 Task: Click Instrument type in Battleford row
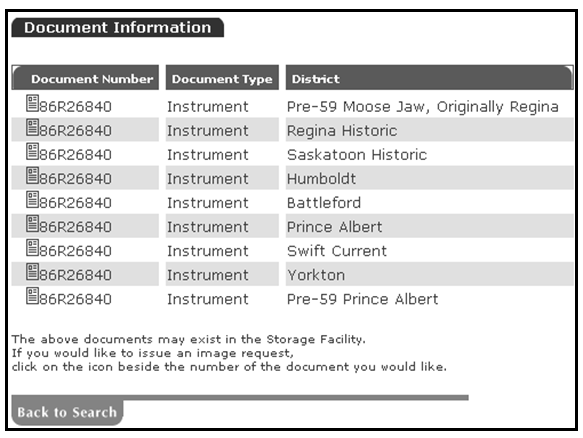click(x=208, y=203)
